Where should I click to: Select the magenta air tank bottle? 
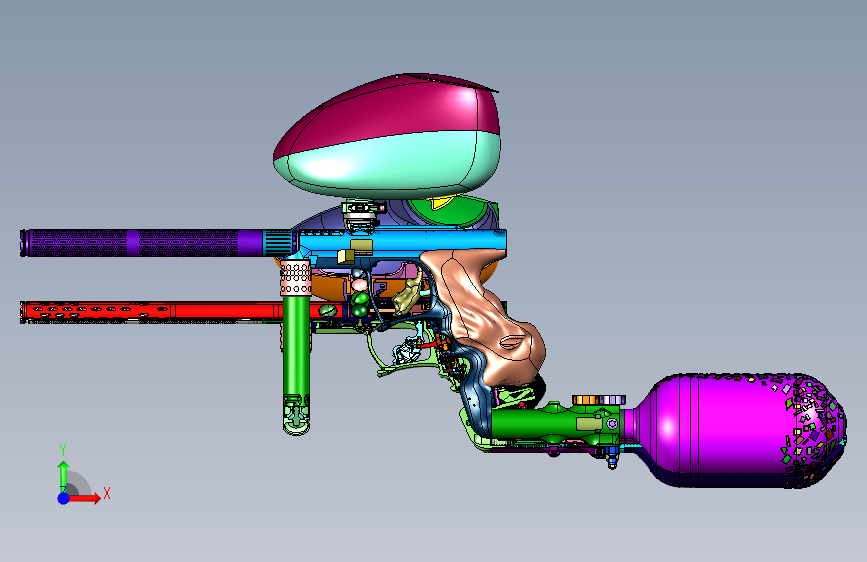coord(735,430)
